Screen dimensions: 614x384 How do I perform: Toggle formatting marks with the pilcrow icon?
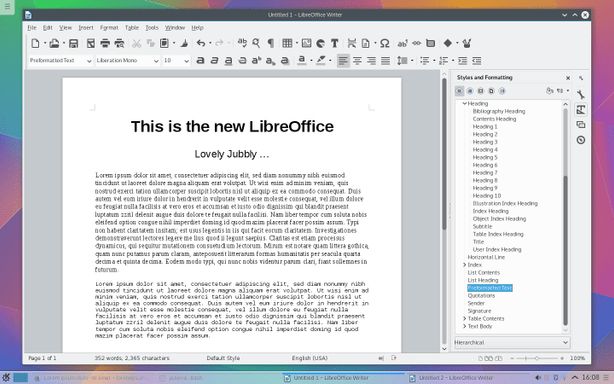pyautogui.click(x=271, y=43)
